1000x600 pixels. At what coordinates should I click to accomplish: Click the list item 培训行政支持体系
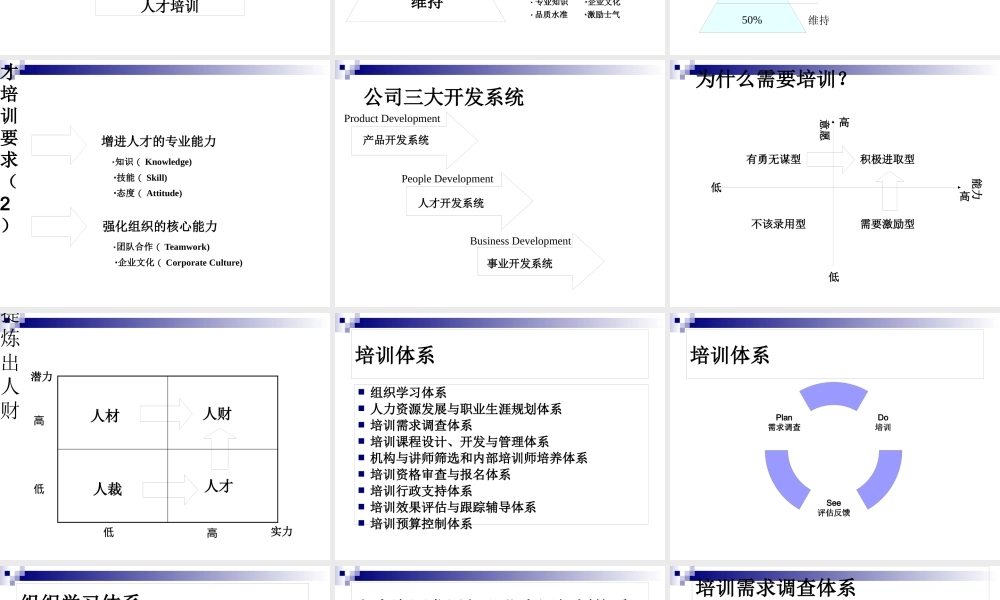(421, 491)
